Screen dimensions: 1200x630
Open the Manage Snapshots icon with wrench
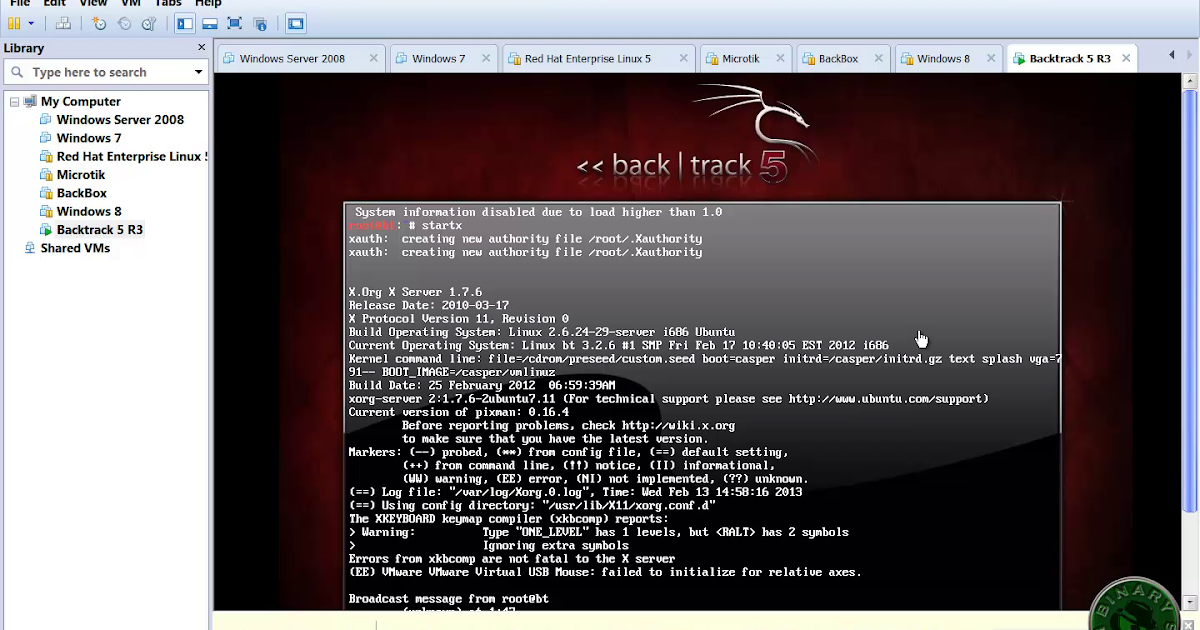pos(149,23)
